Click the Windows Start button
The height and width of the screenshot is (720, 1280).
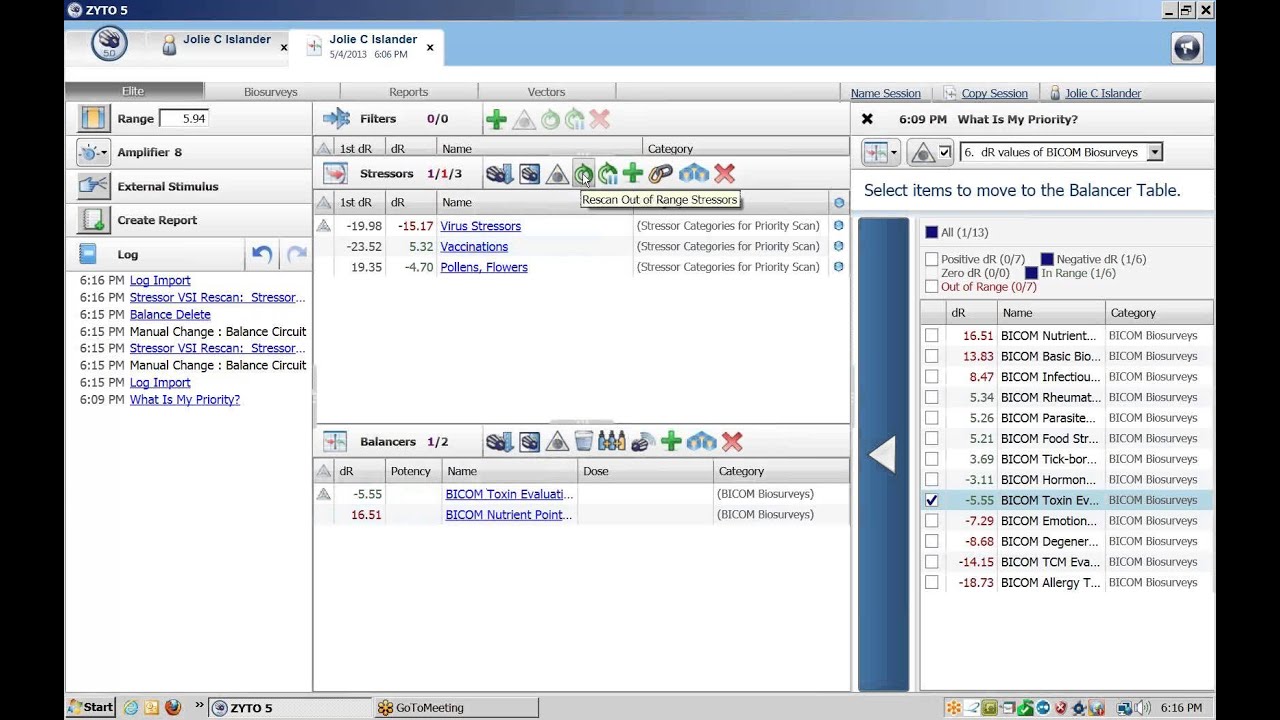(91, 707)
